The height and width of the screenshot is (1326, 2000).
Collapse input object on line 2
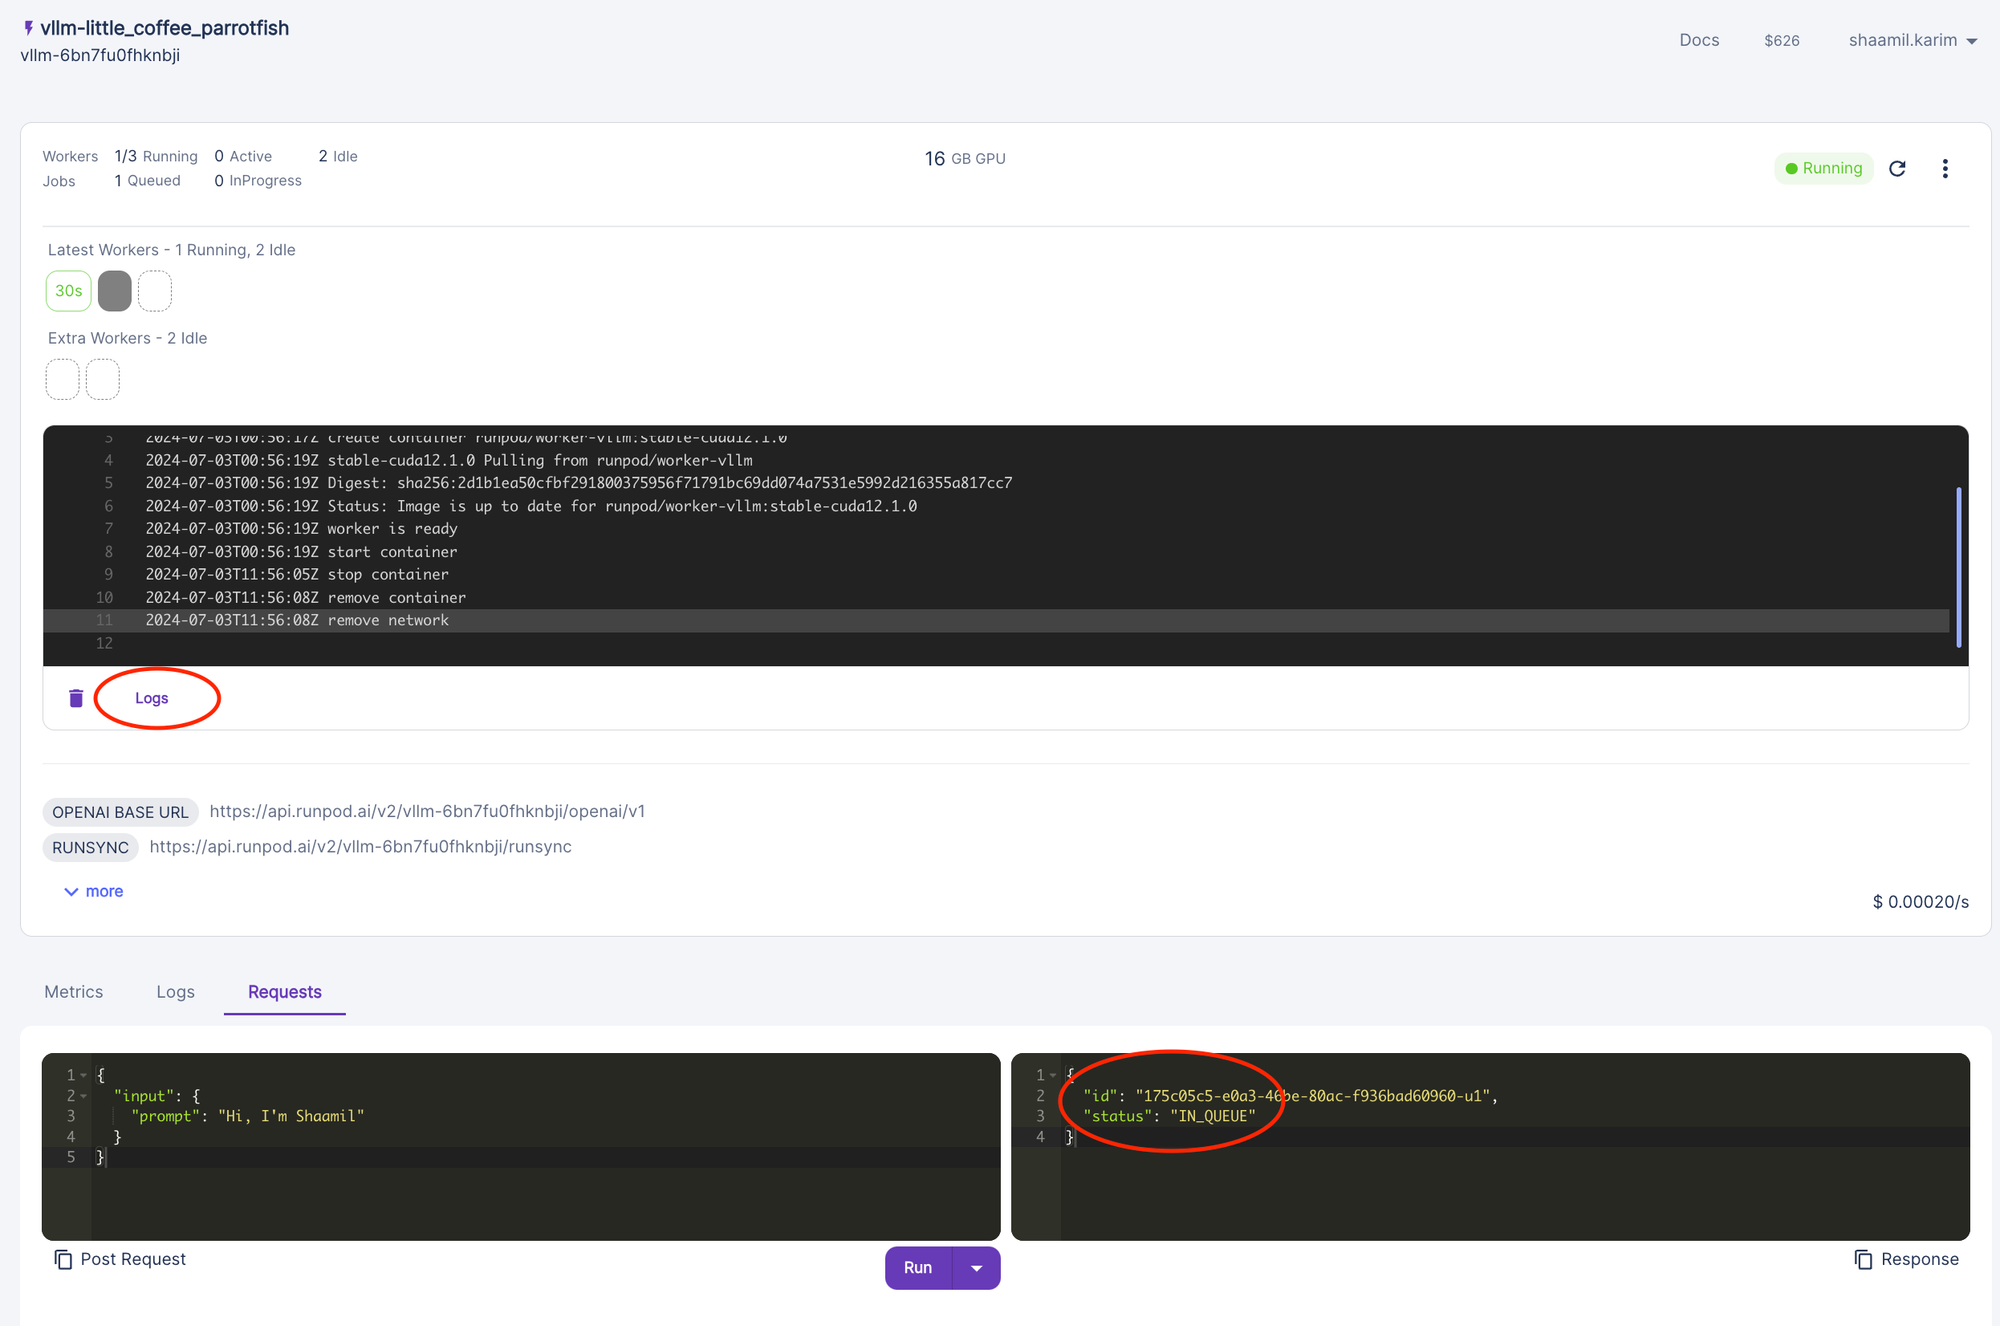click(x=84, y=1096)
